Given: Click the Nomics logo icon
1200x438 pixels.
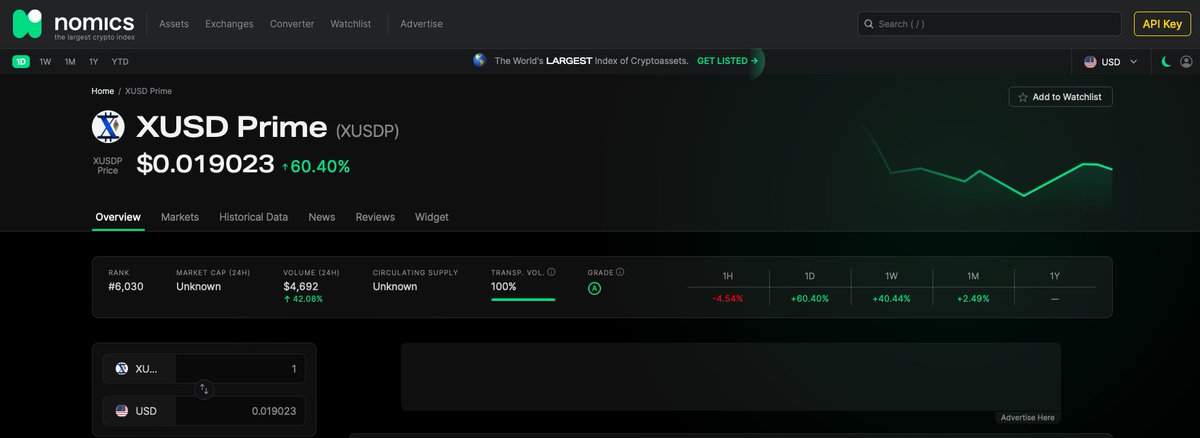Looking at the screenshot, I should point(28,23).
